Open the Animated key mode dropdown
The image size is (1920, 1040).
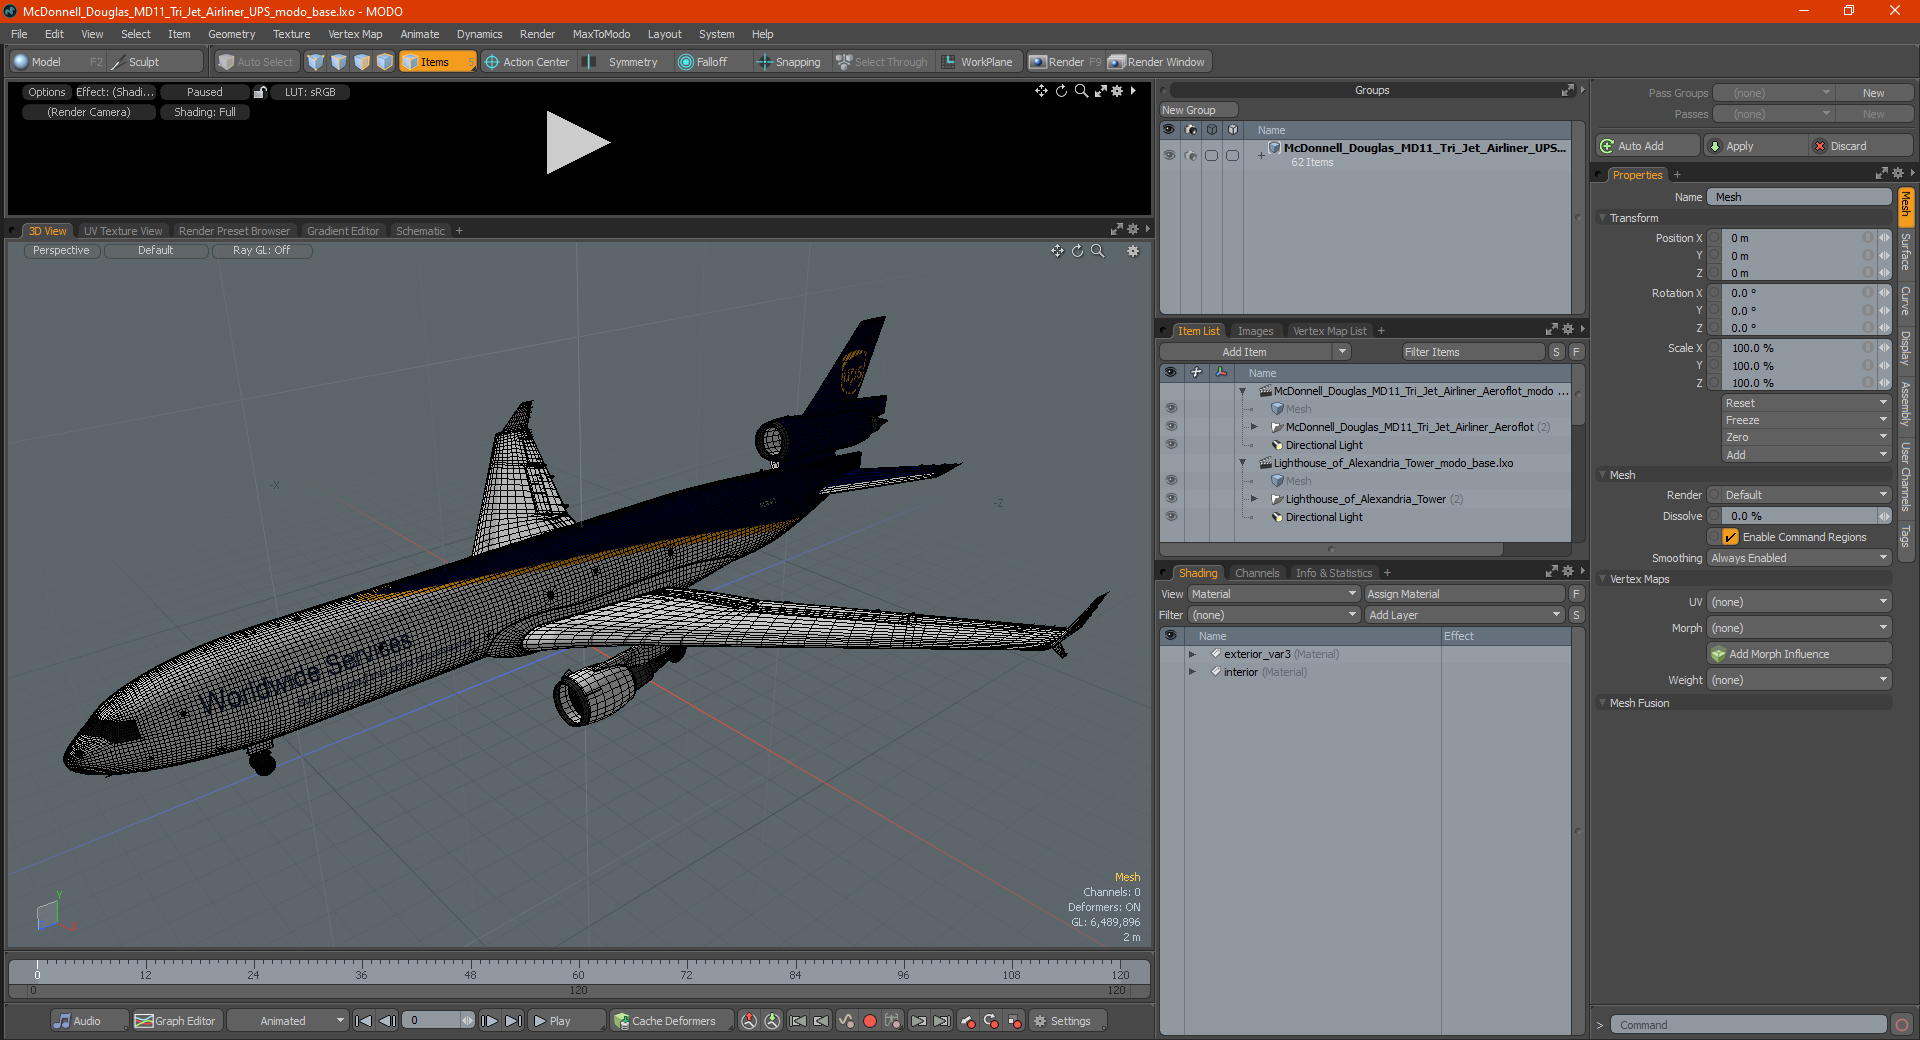pyautogui.click(x=287, y=1021)
